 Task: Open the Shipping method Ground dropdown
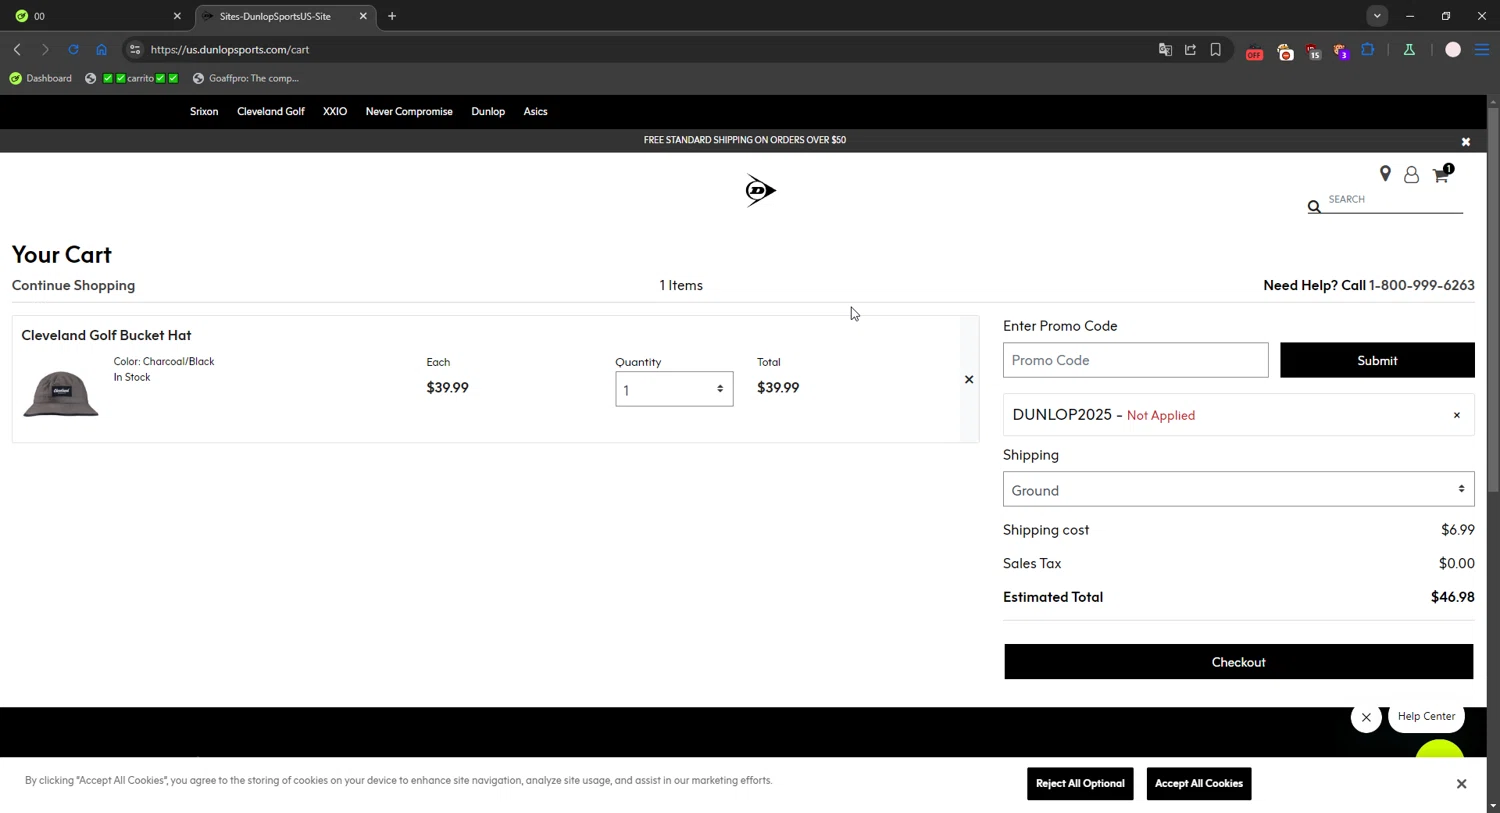click(x=1238, y=489)
